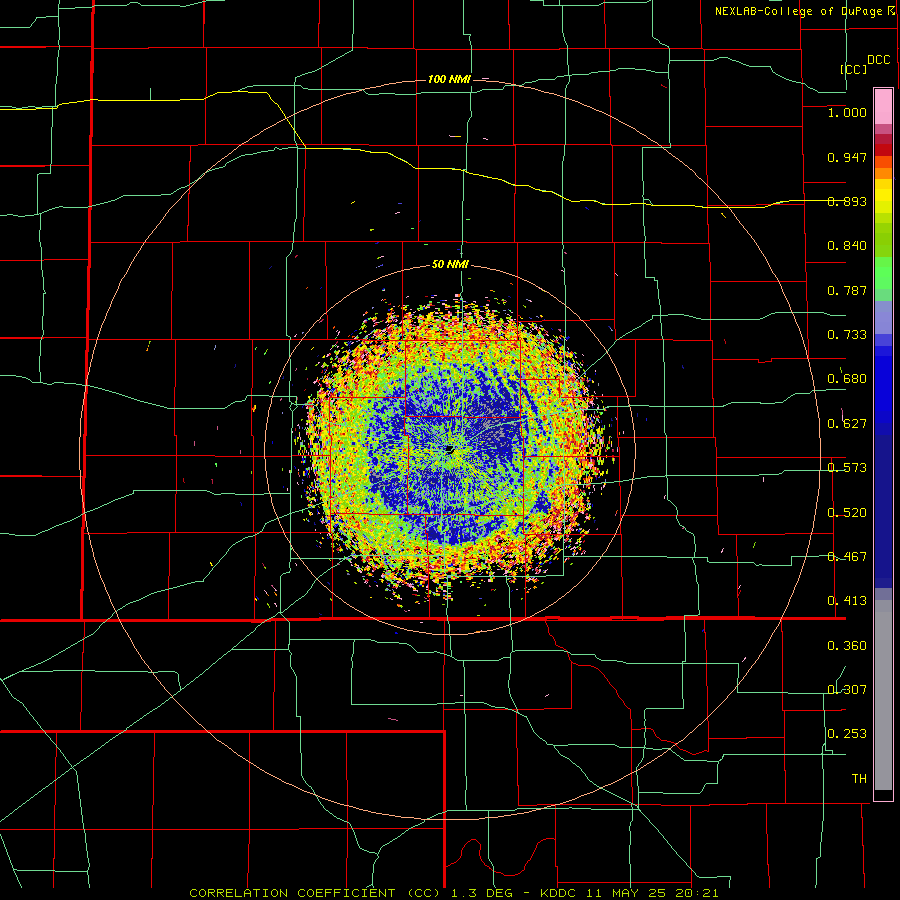
Task: Click the 0.893 color scale value
Action: pos(847,201)
